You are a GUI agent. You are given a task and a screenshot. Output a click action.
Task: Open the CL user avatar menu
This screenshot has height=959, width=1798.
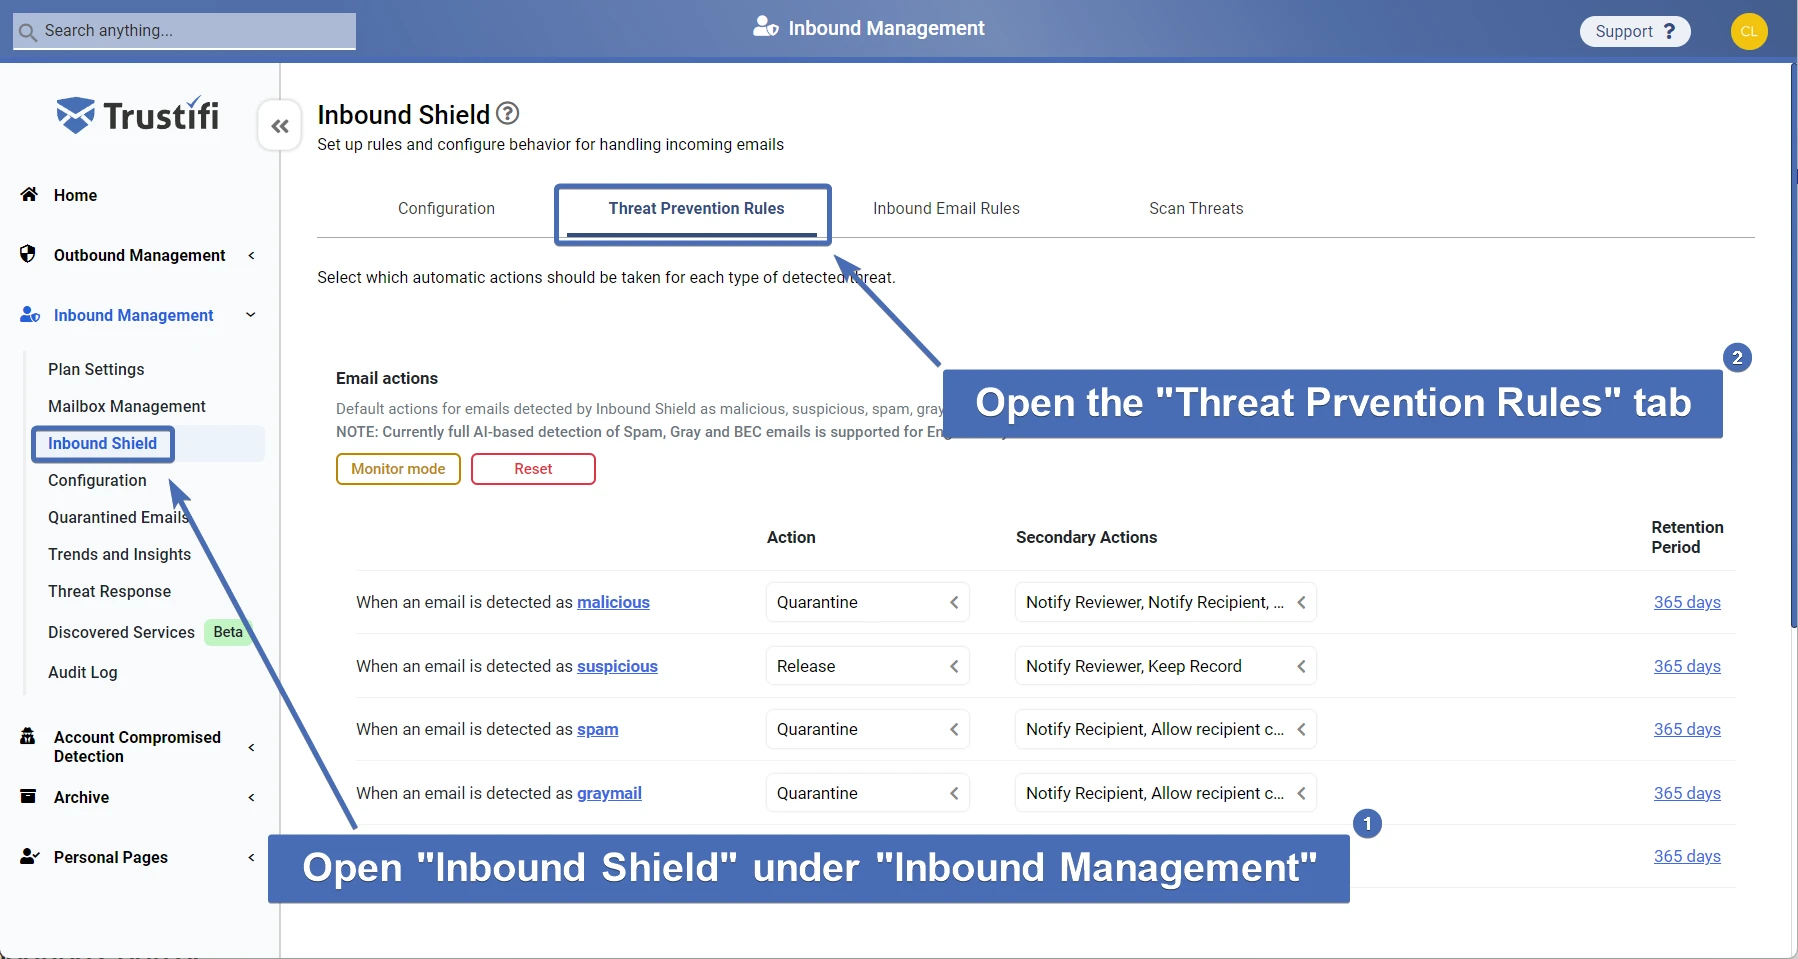(1748, 31)
